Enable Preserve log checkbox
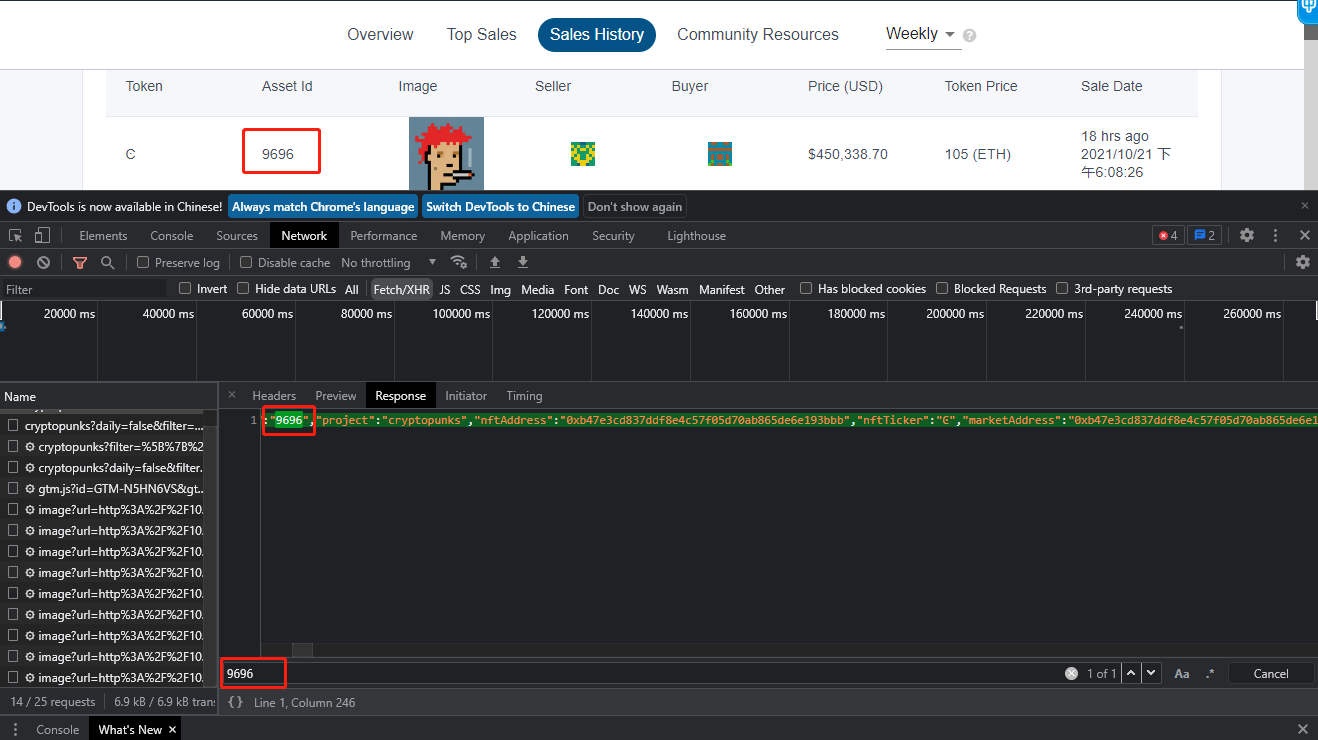 click(x=143, y=262)
